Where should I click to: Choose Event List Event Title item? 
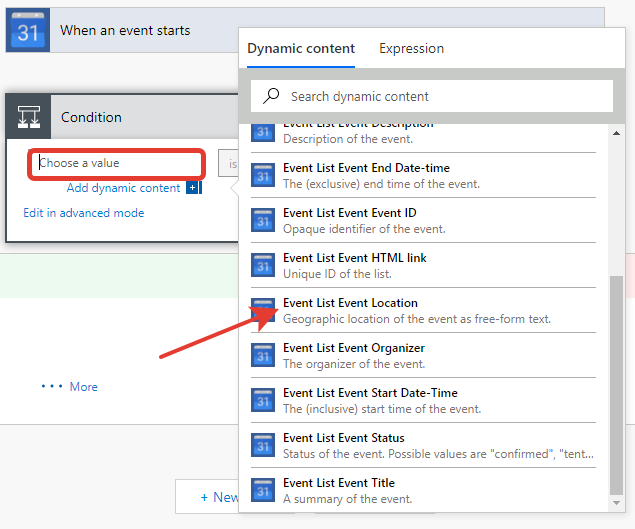pyautogui.click(x=338, y=483)
